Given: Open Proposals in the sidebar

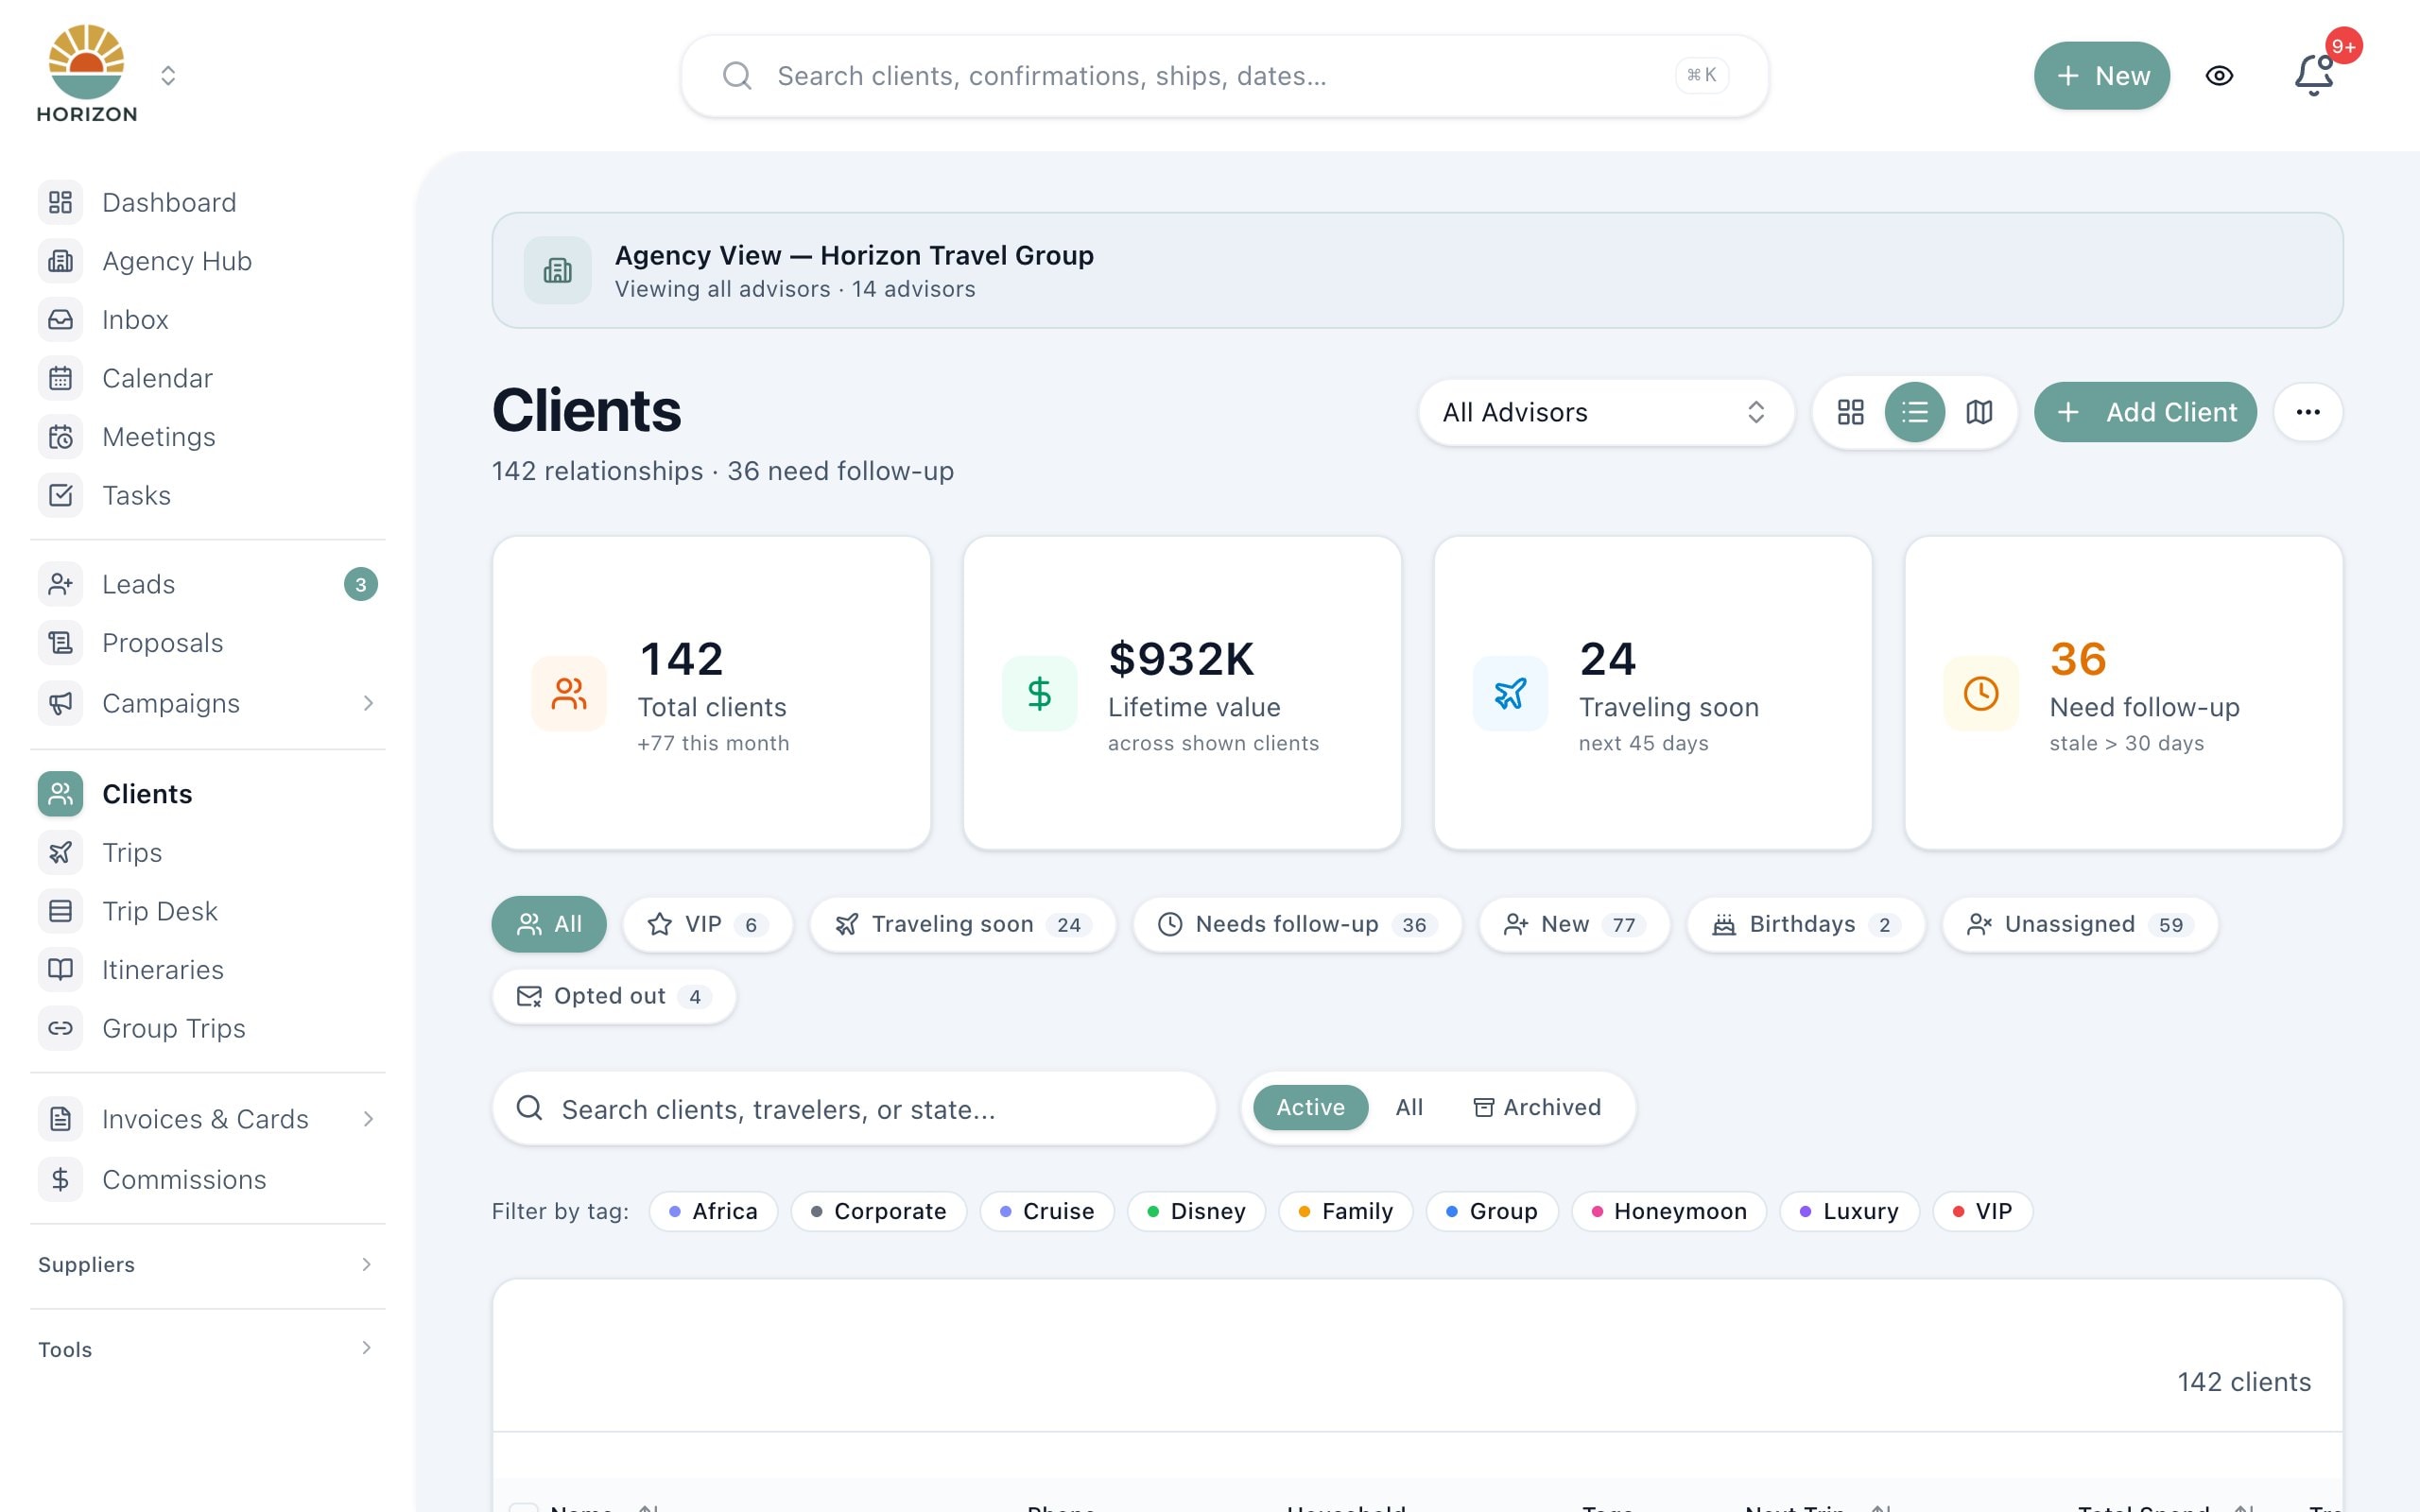Looking at the screenshot, I should [x=208, y=643].
